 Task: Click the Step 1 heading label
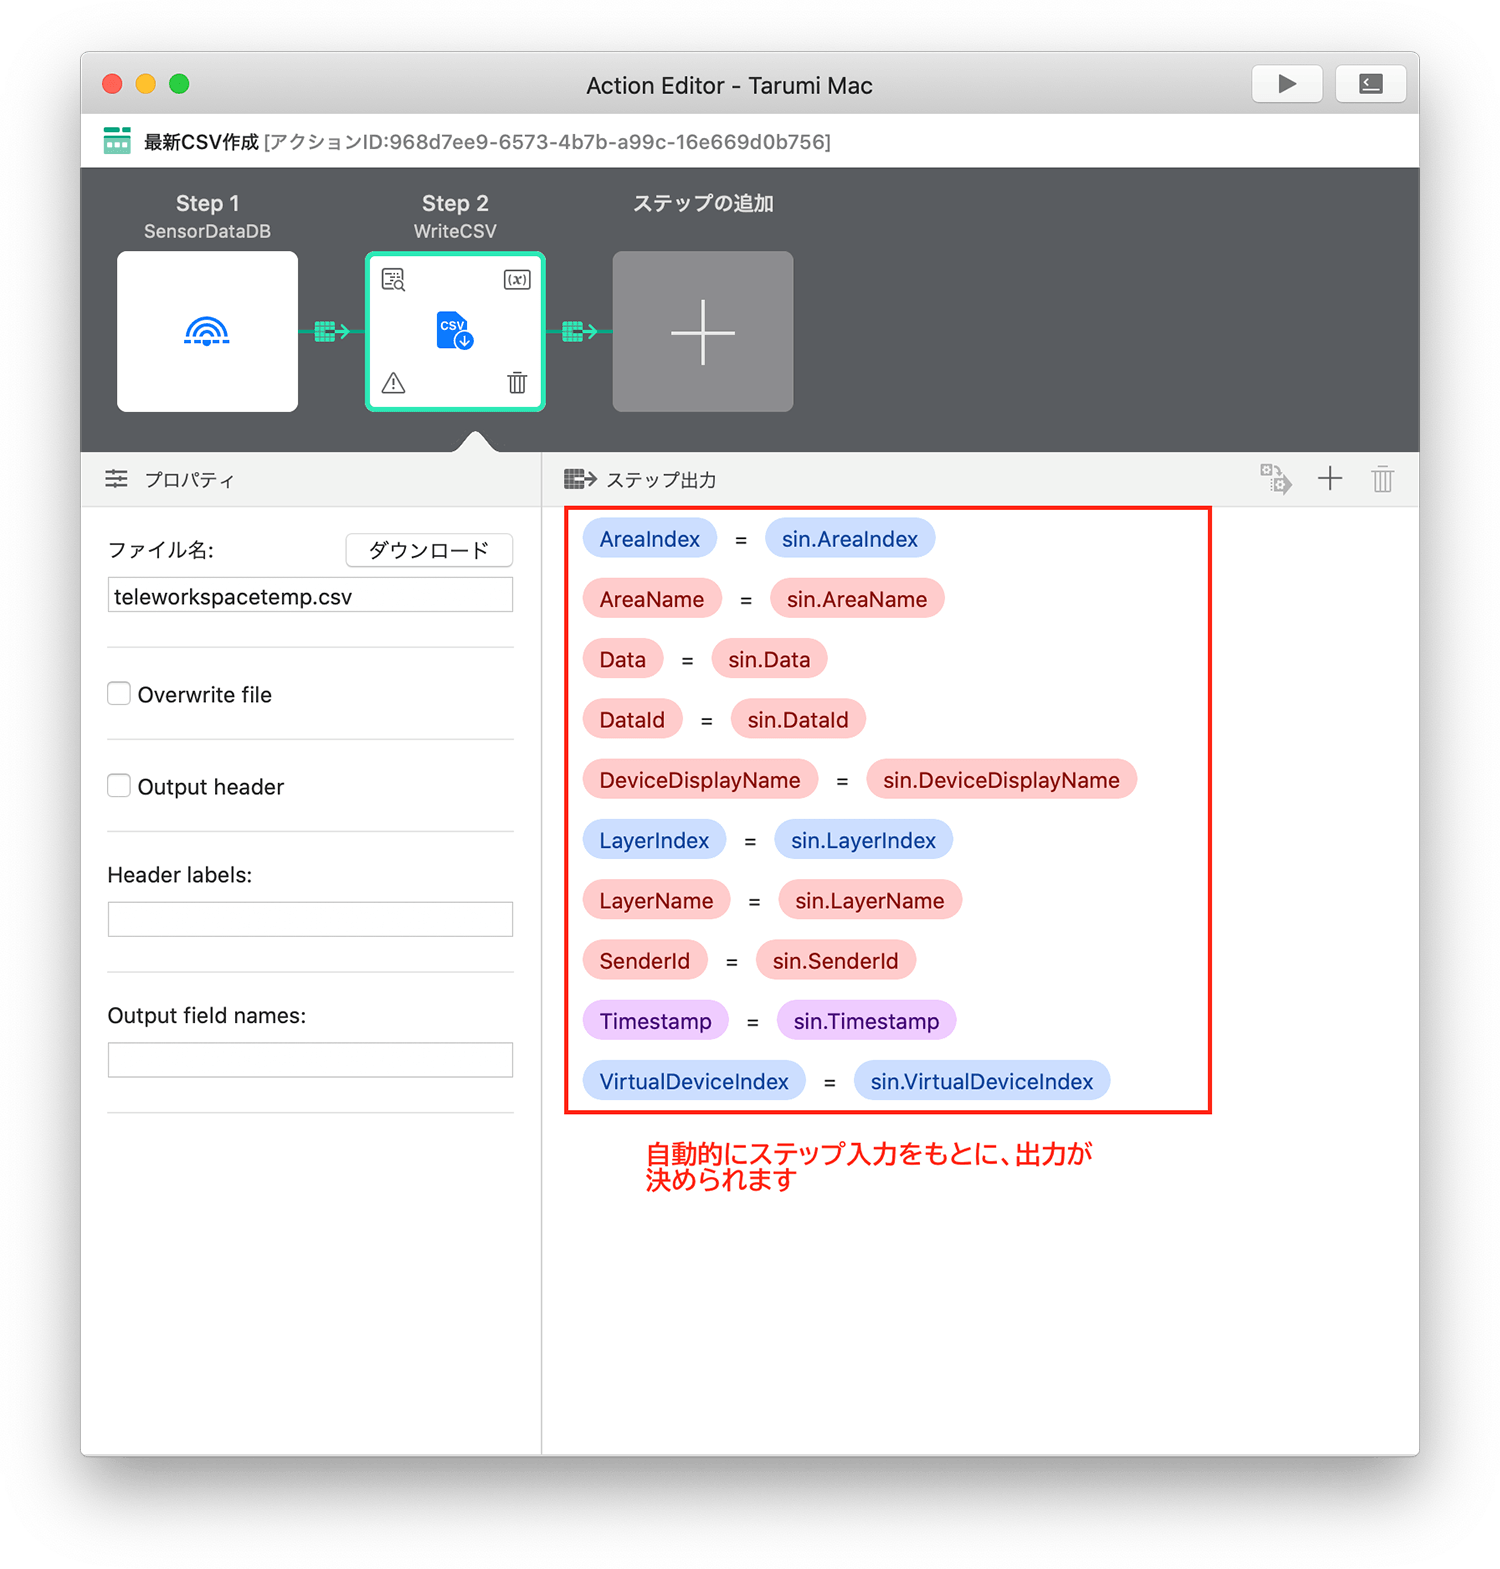(x=207, y=203)
